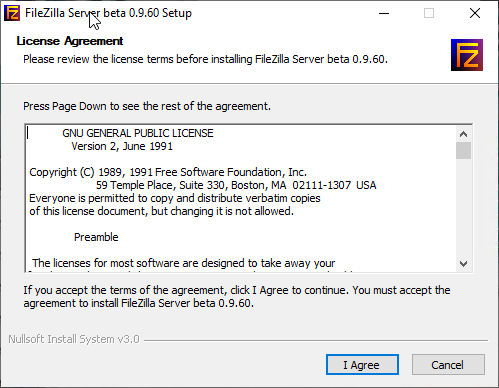The width and height of the screenshot is (499, 388).
Task: Place cursor on GNU GENERAL PUBLIC LICENSE line
Action: (138, 133)
